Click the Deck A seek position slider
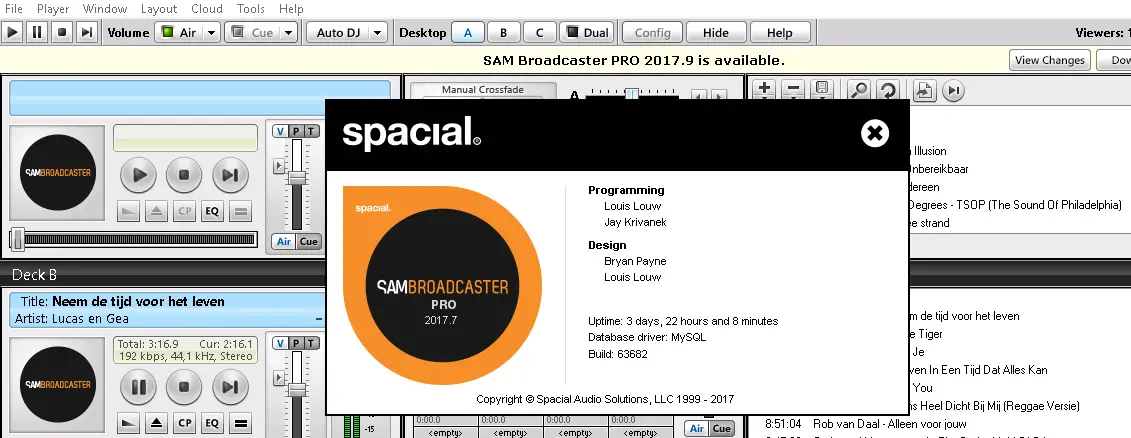1131x438 pixels. coord(137,240)
